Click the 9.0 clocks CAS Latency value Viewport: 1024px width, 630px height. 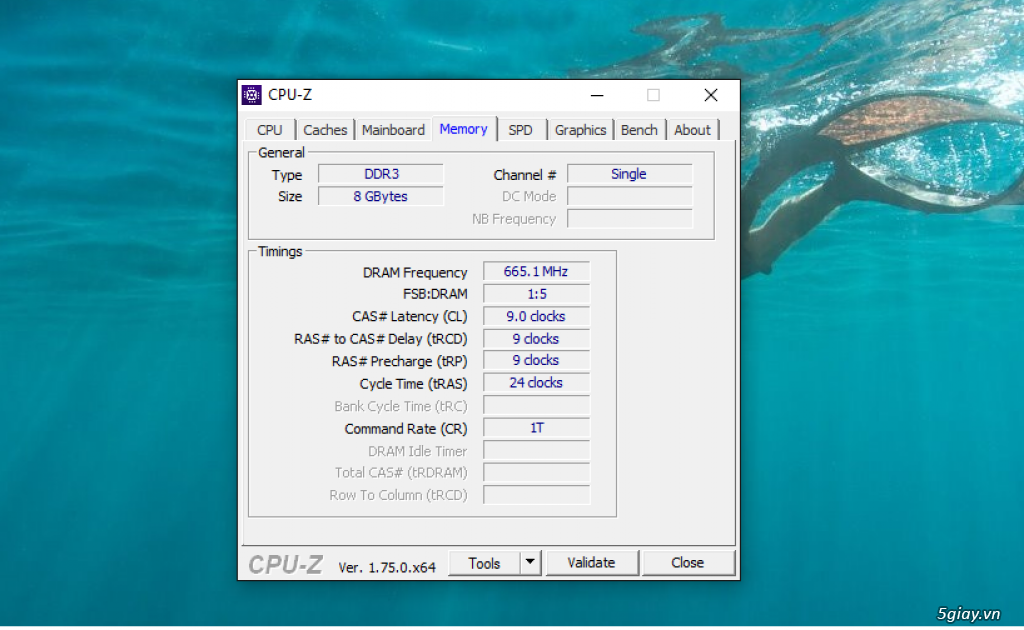536,317
